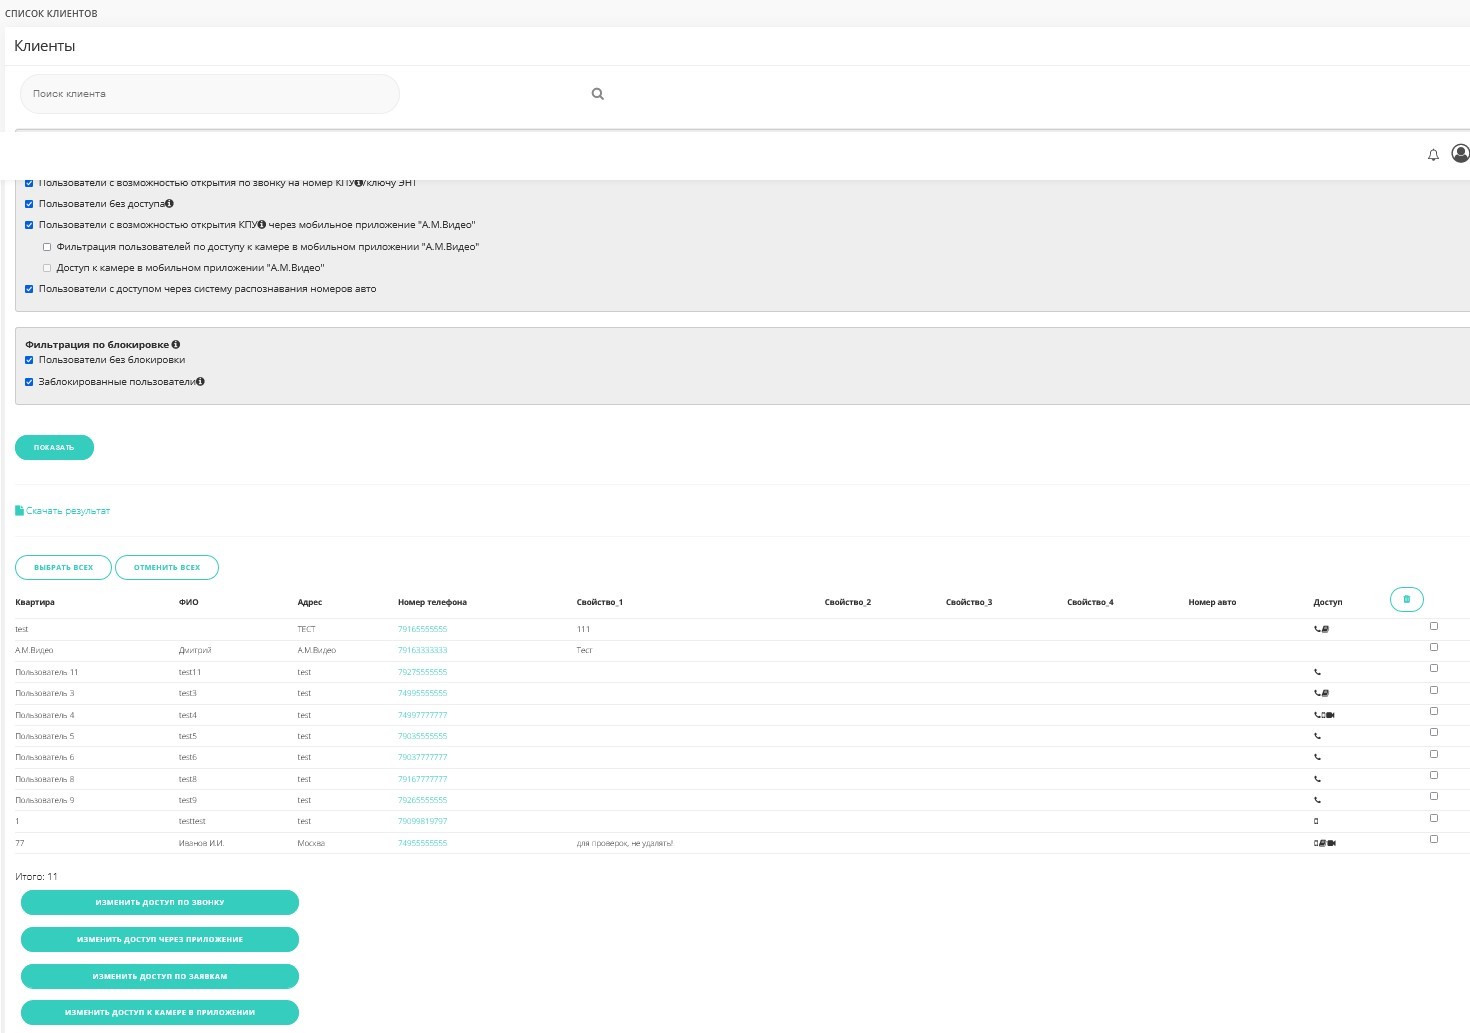Viewport: 1470px width, 1033px height.
Task: Open phone number 79165555555
Action: [422, 629]
